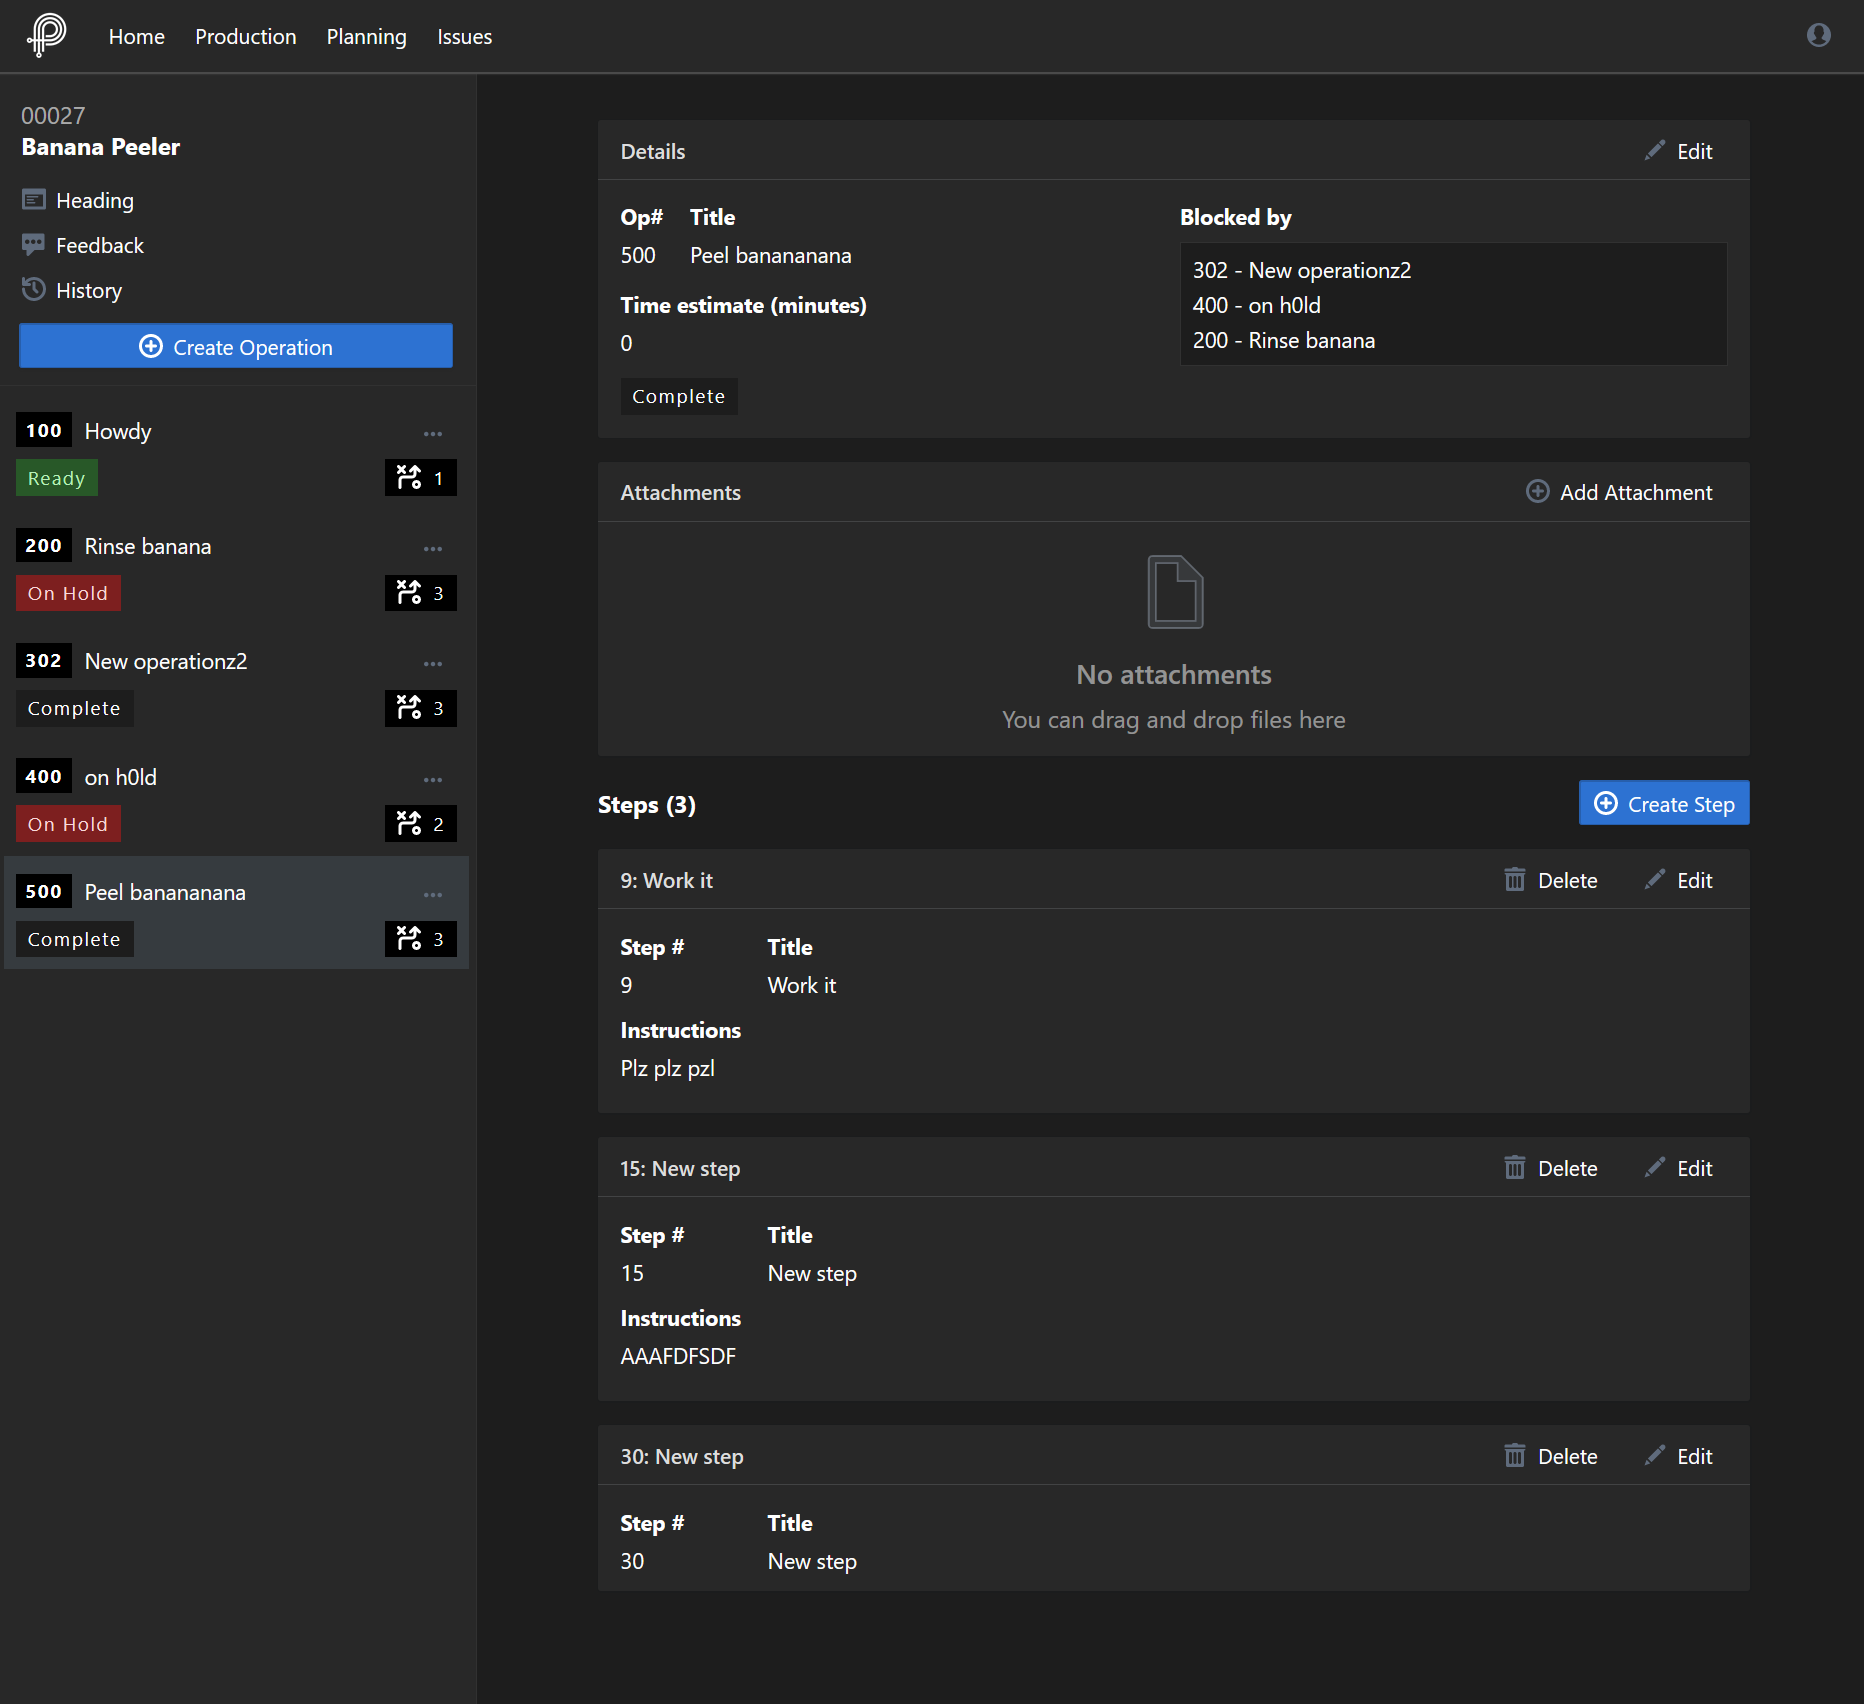Click the Add Attachment button
Screen dimensions: 1864x1704
click(1619, 493)
